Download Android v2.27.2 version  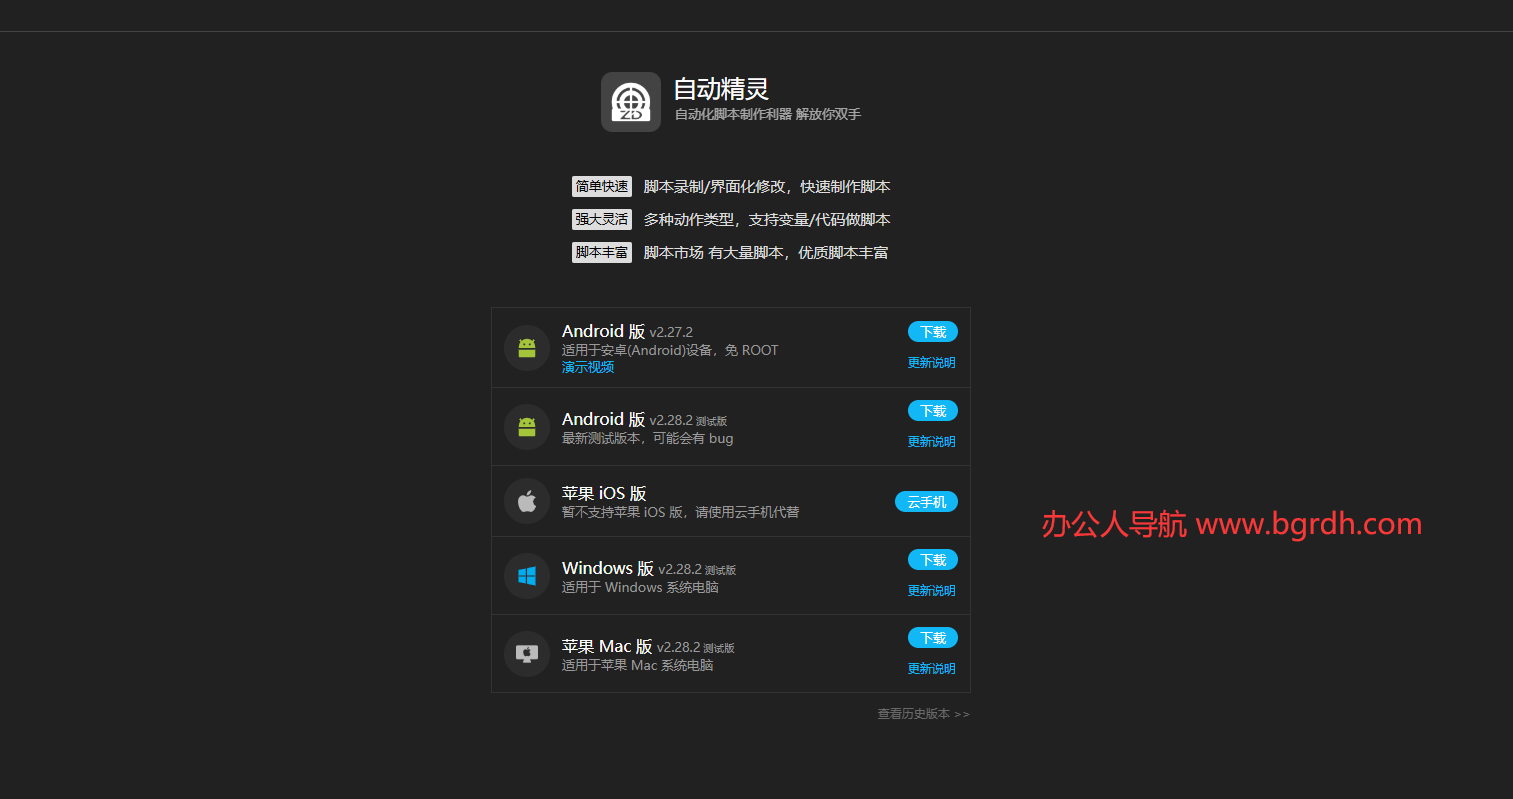point(932,332)
